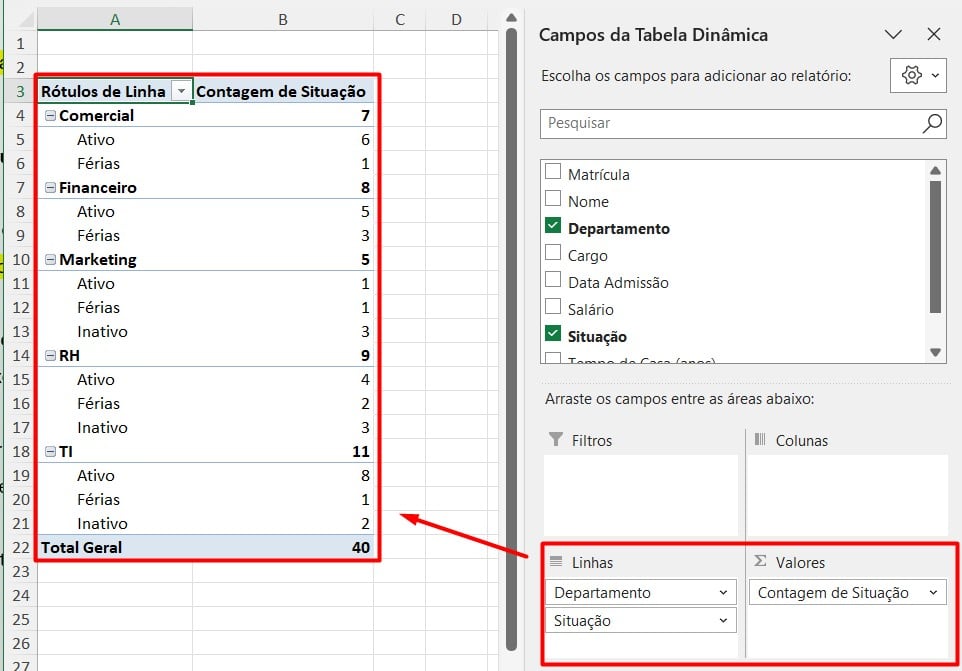Check the Nome field checkbox

(553, 199)
